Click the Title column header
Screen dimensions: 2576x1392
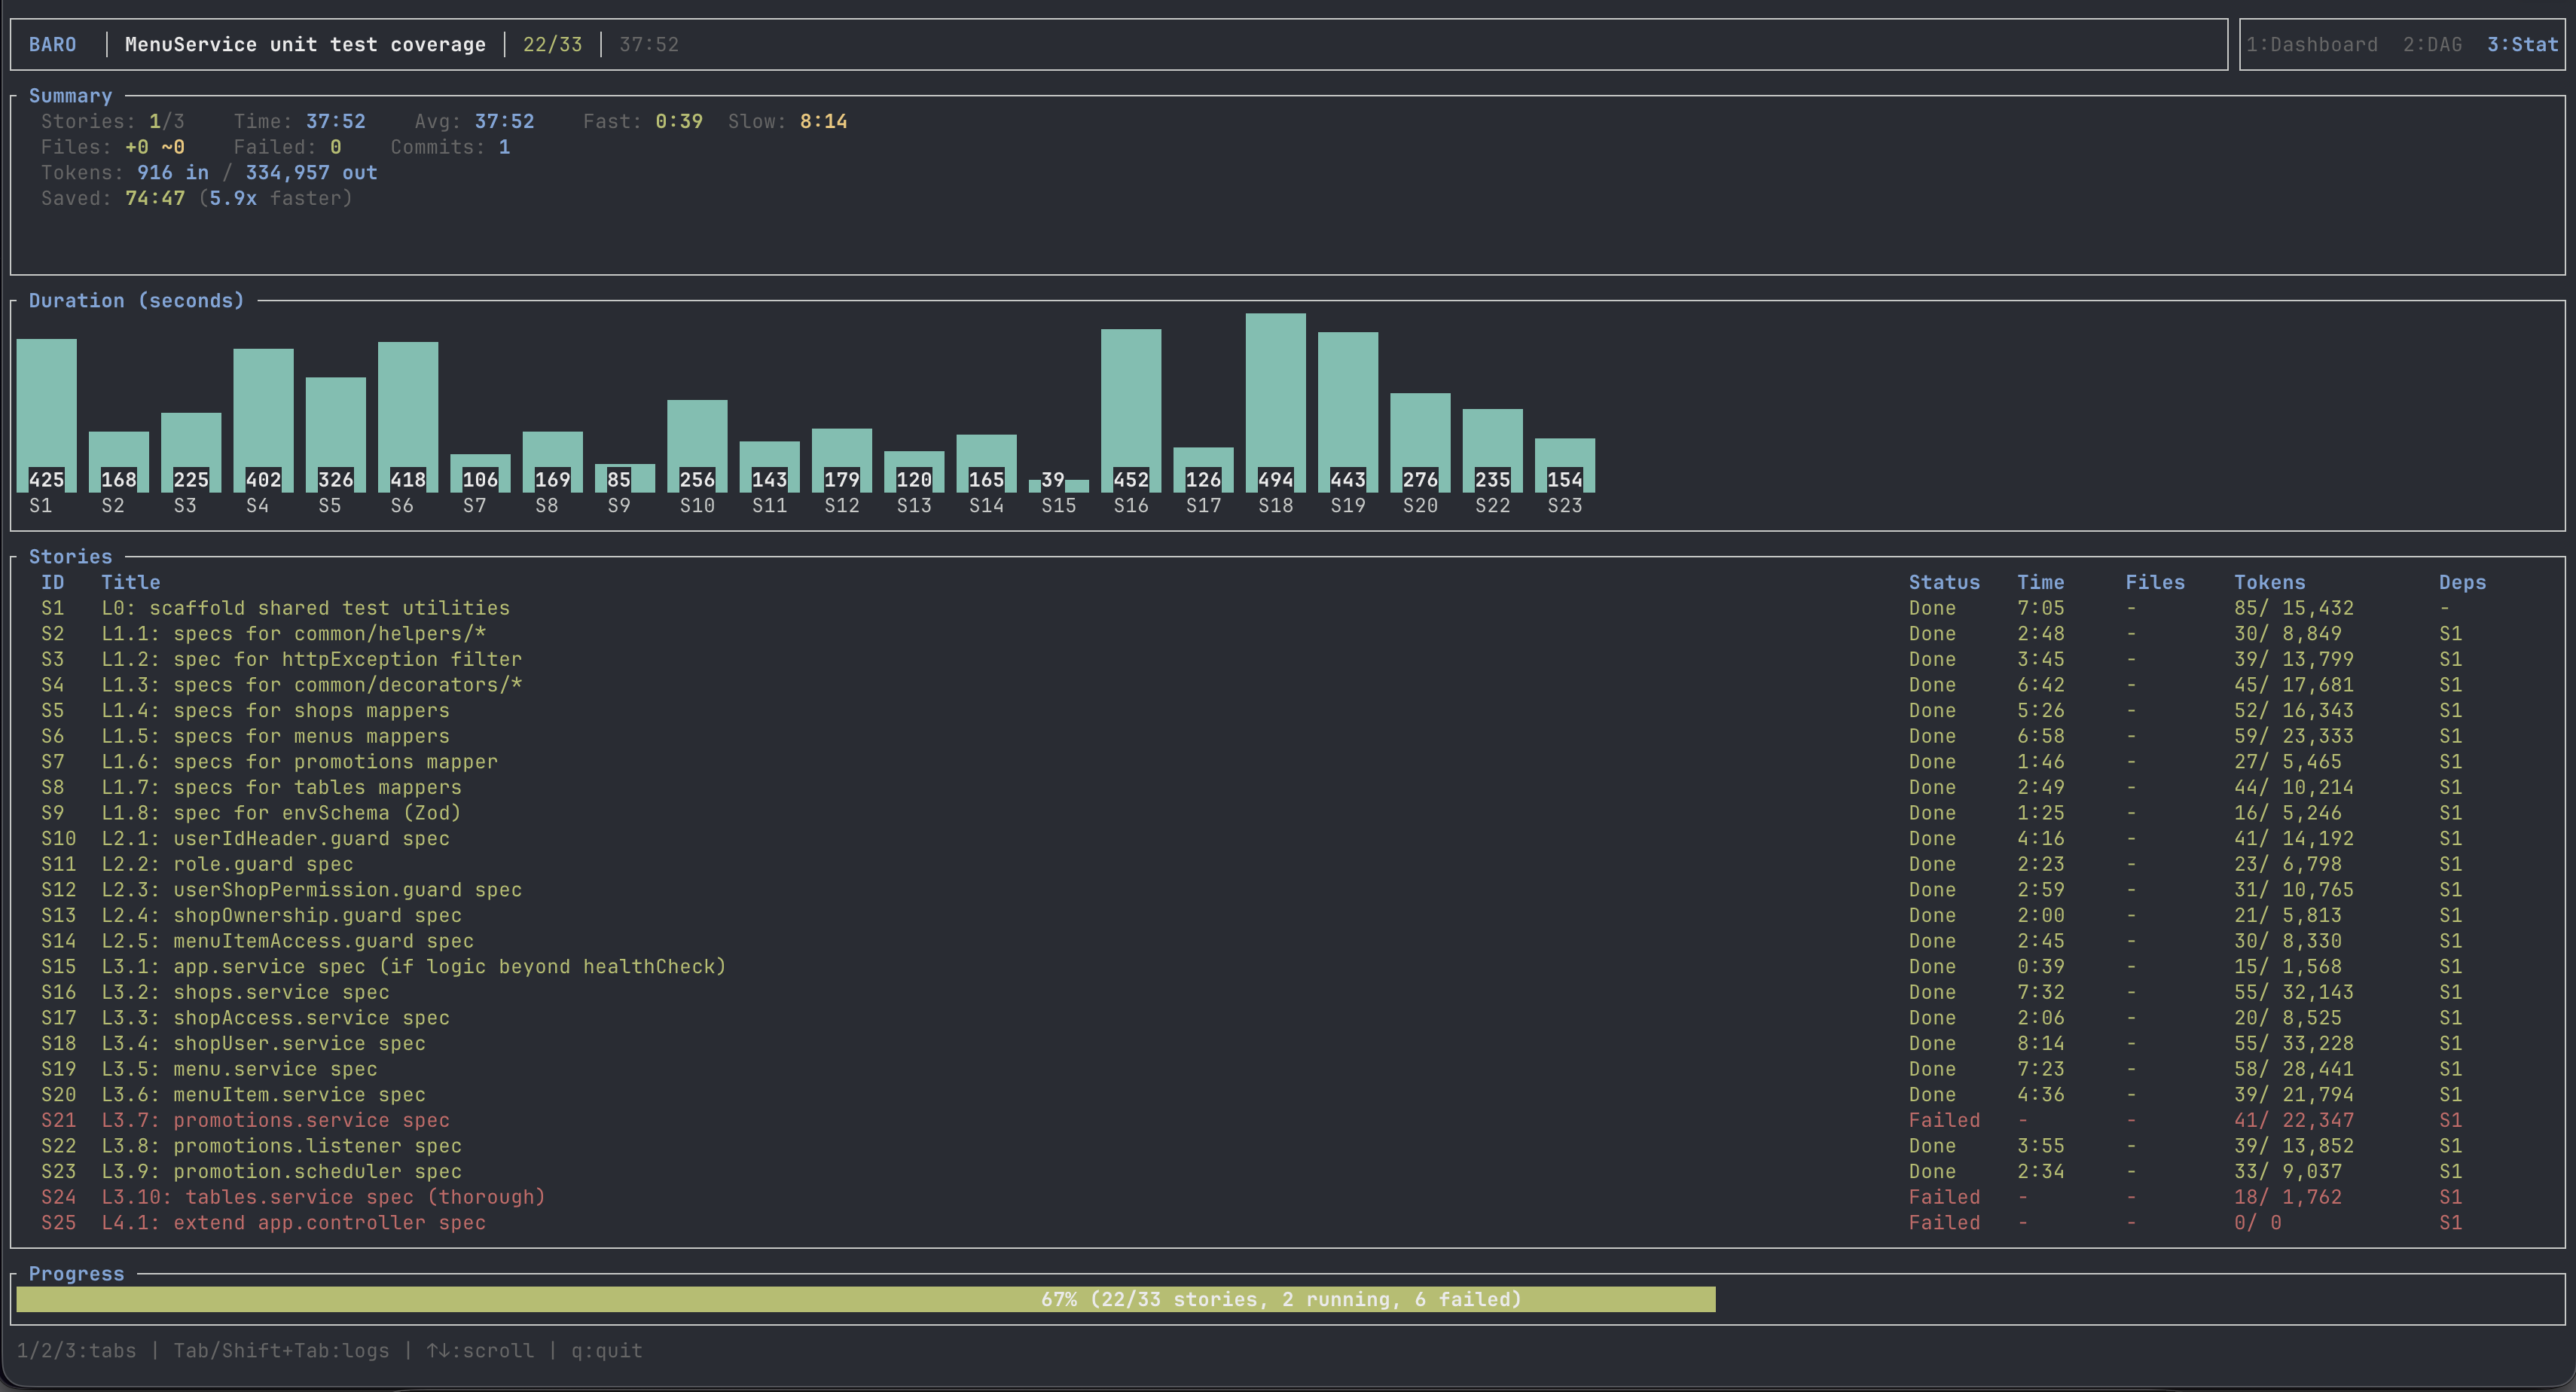click(130, 583)
